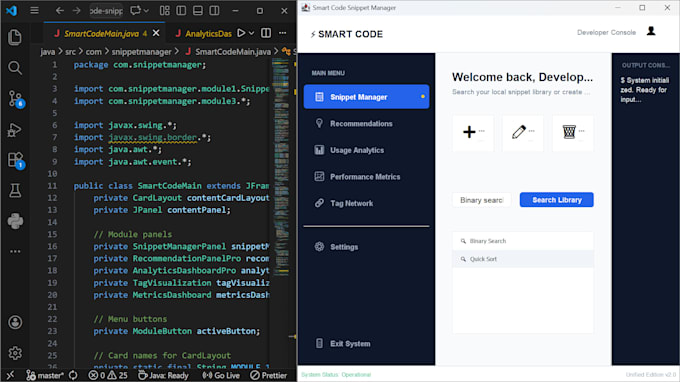Open errors and warnings problems count
Viewport: 680px width, 382px height.
pos(108,375)
